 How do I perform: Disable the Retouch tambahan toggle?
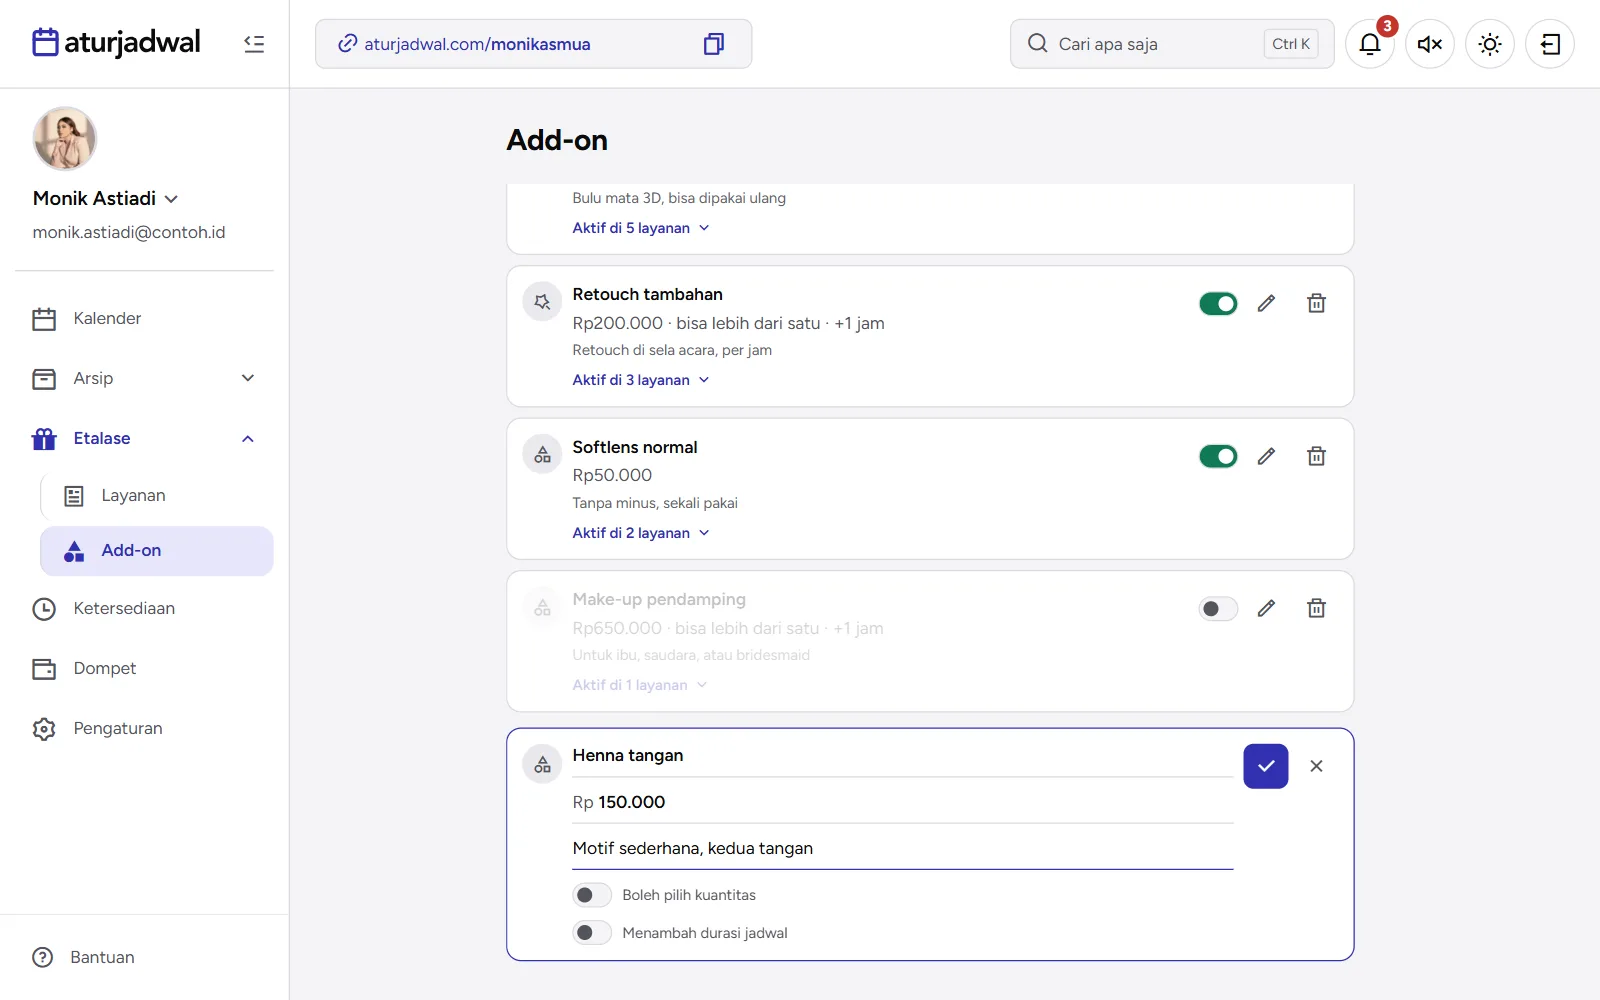tap(1218, 303)
